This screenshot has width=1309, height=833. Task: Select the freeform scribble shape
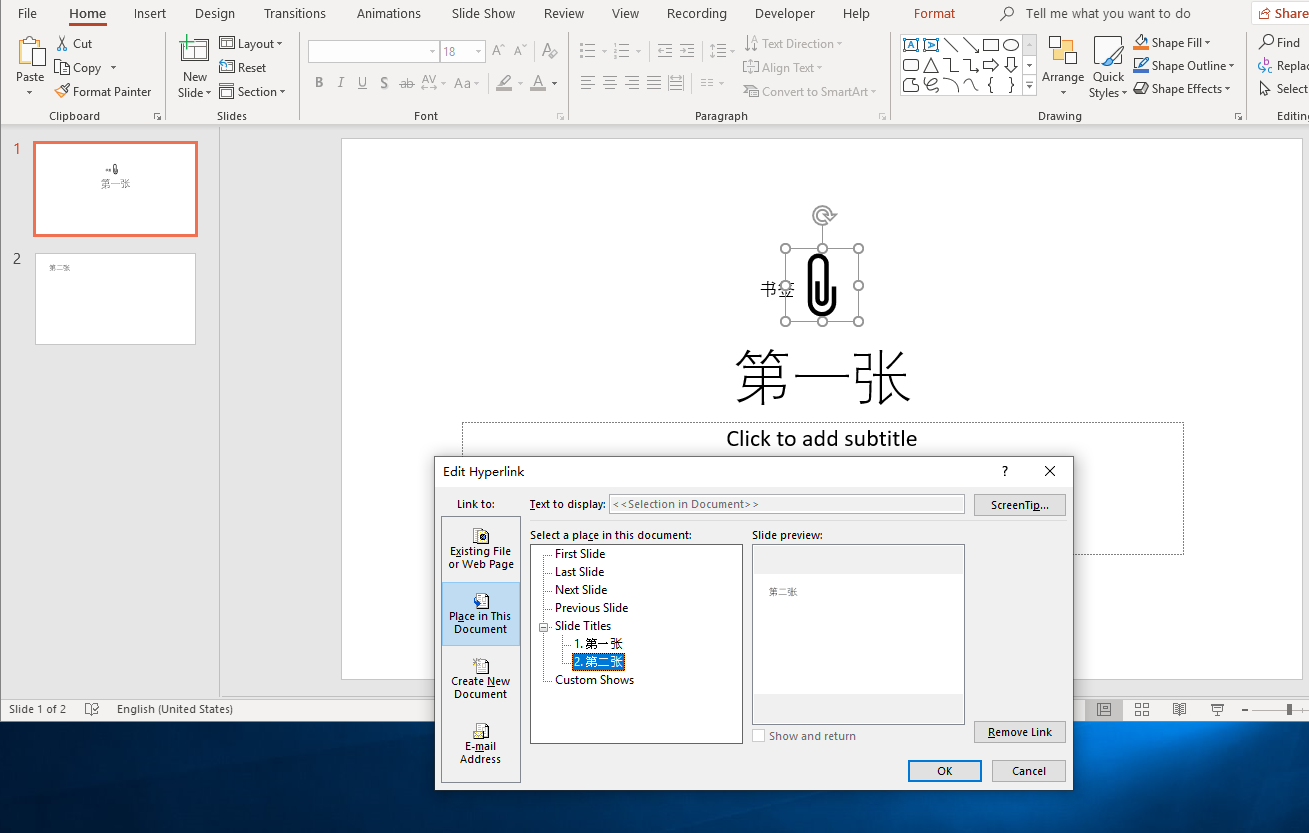931,85
